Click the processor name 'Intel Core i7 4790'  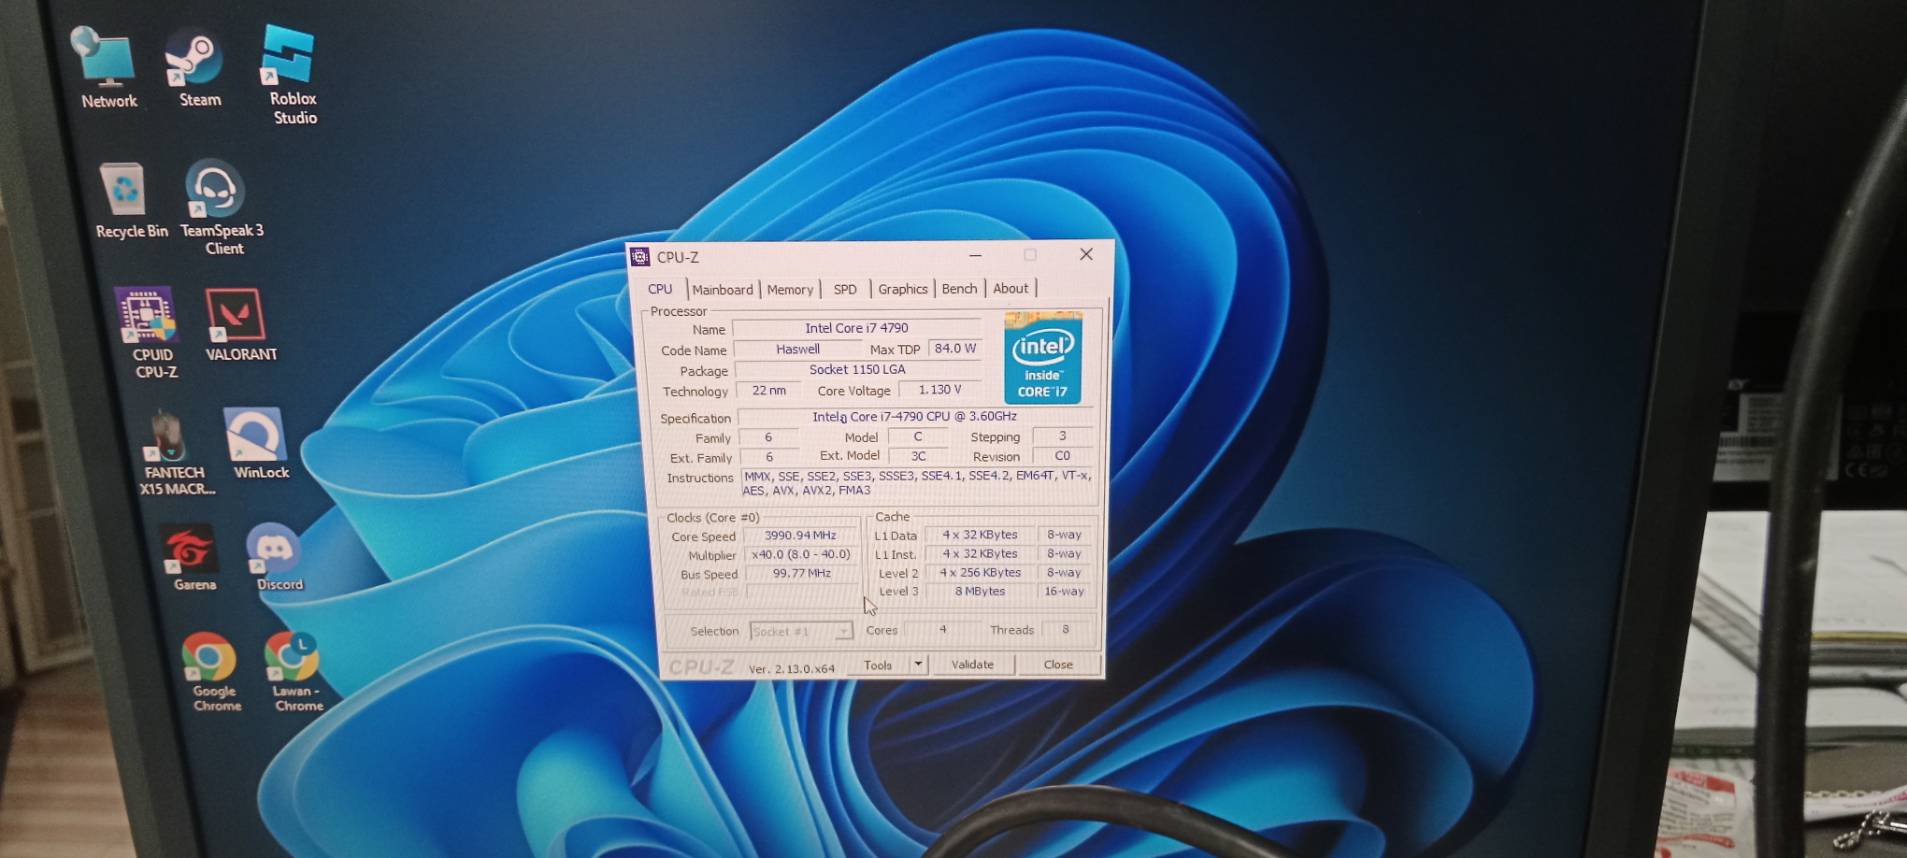(x=856, y=328)
